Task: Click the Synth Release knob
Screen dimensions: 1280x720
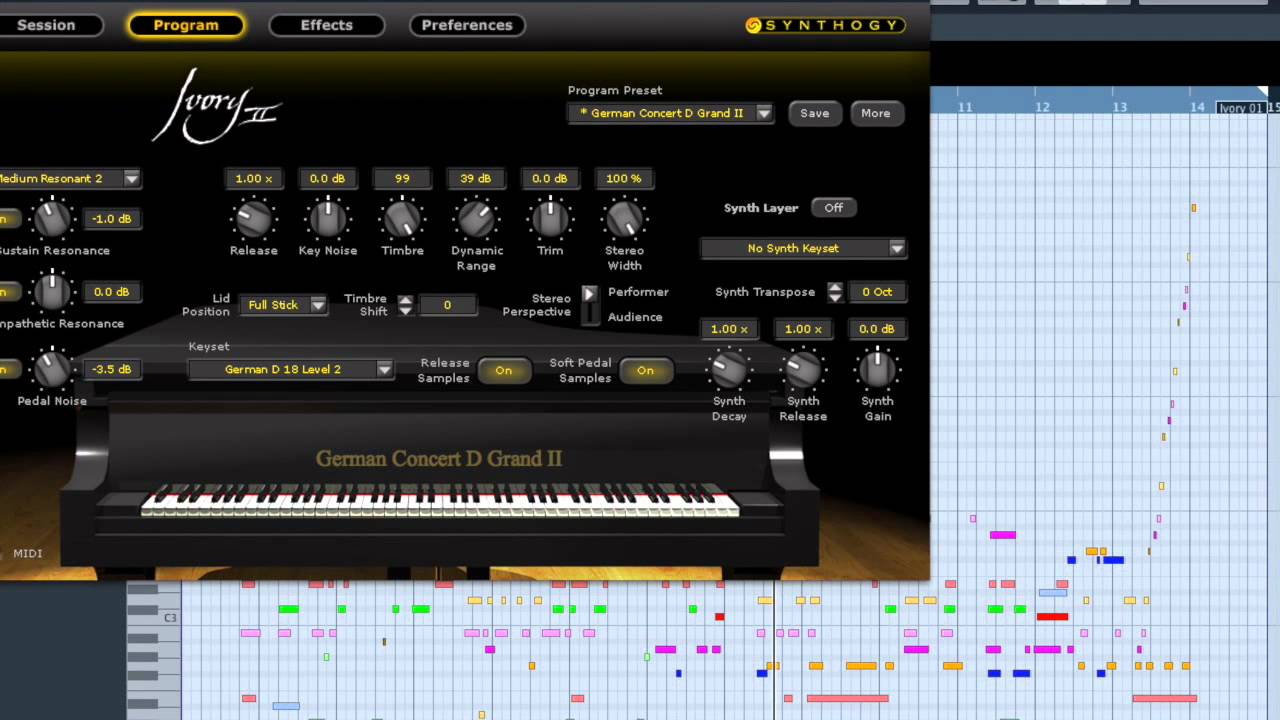Action: 803,369
